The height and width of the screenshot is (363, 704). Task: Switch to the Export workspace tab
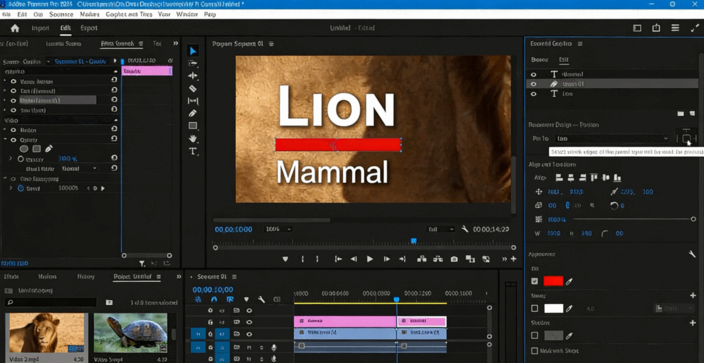click(88, 28)
